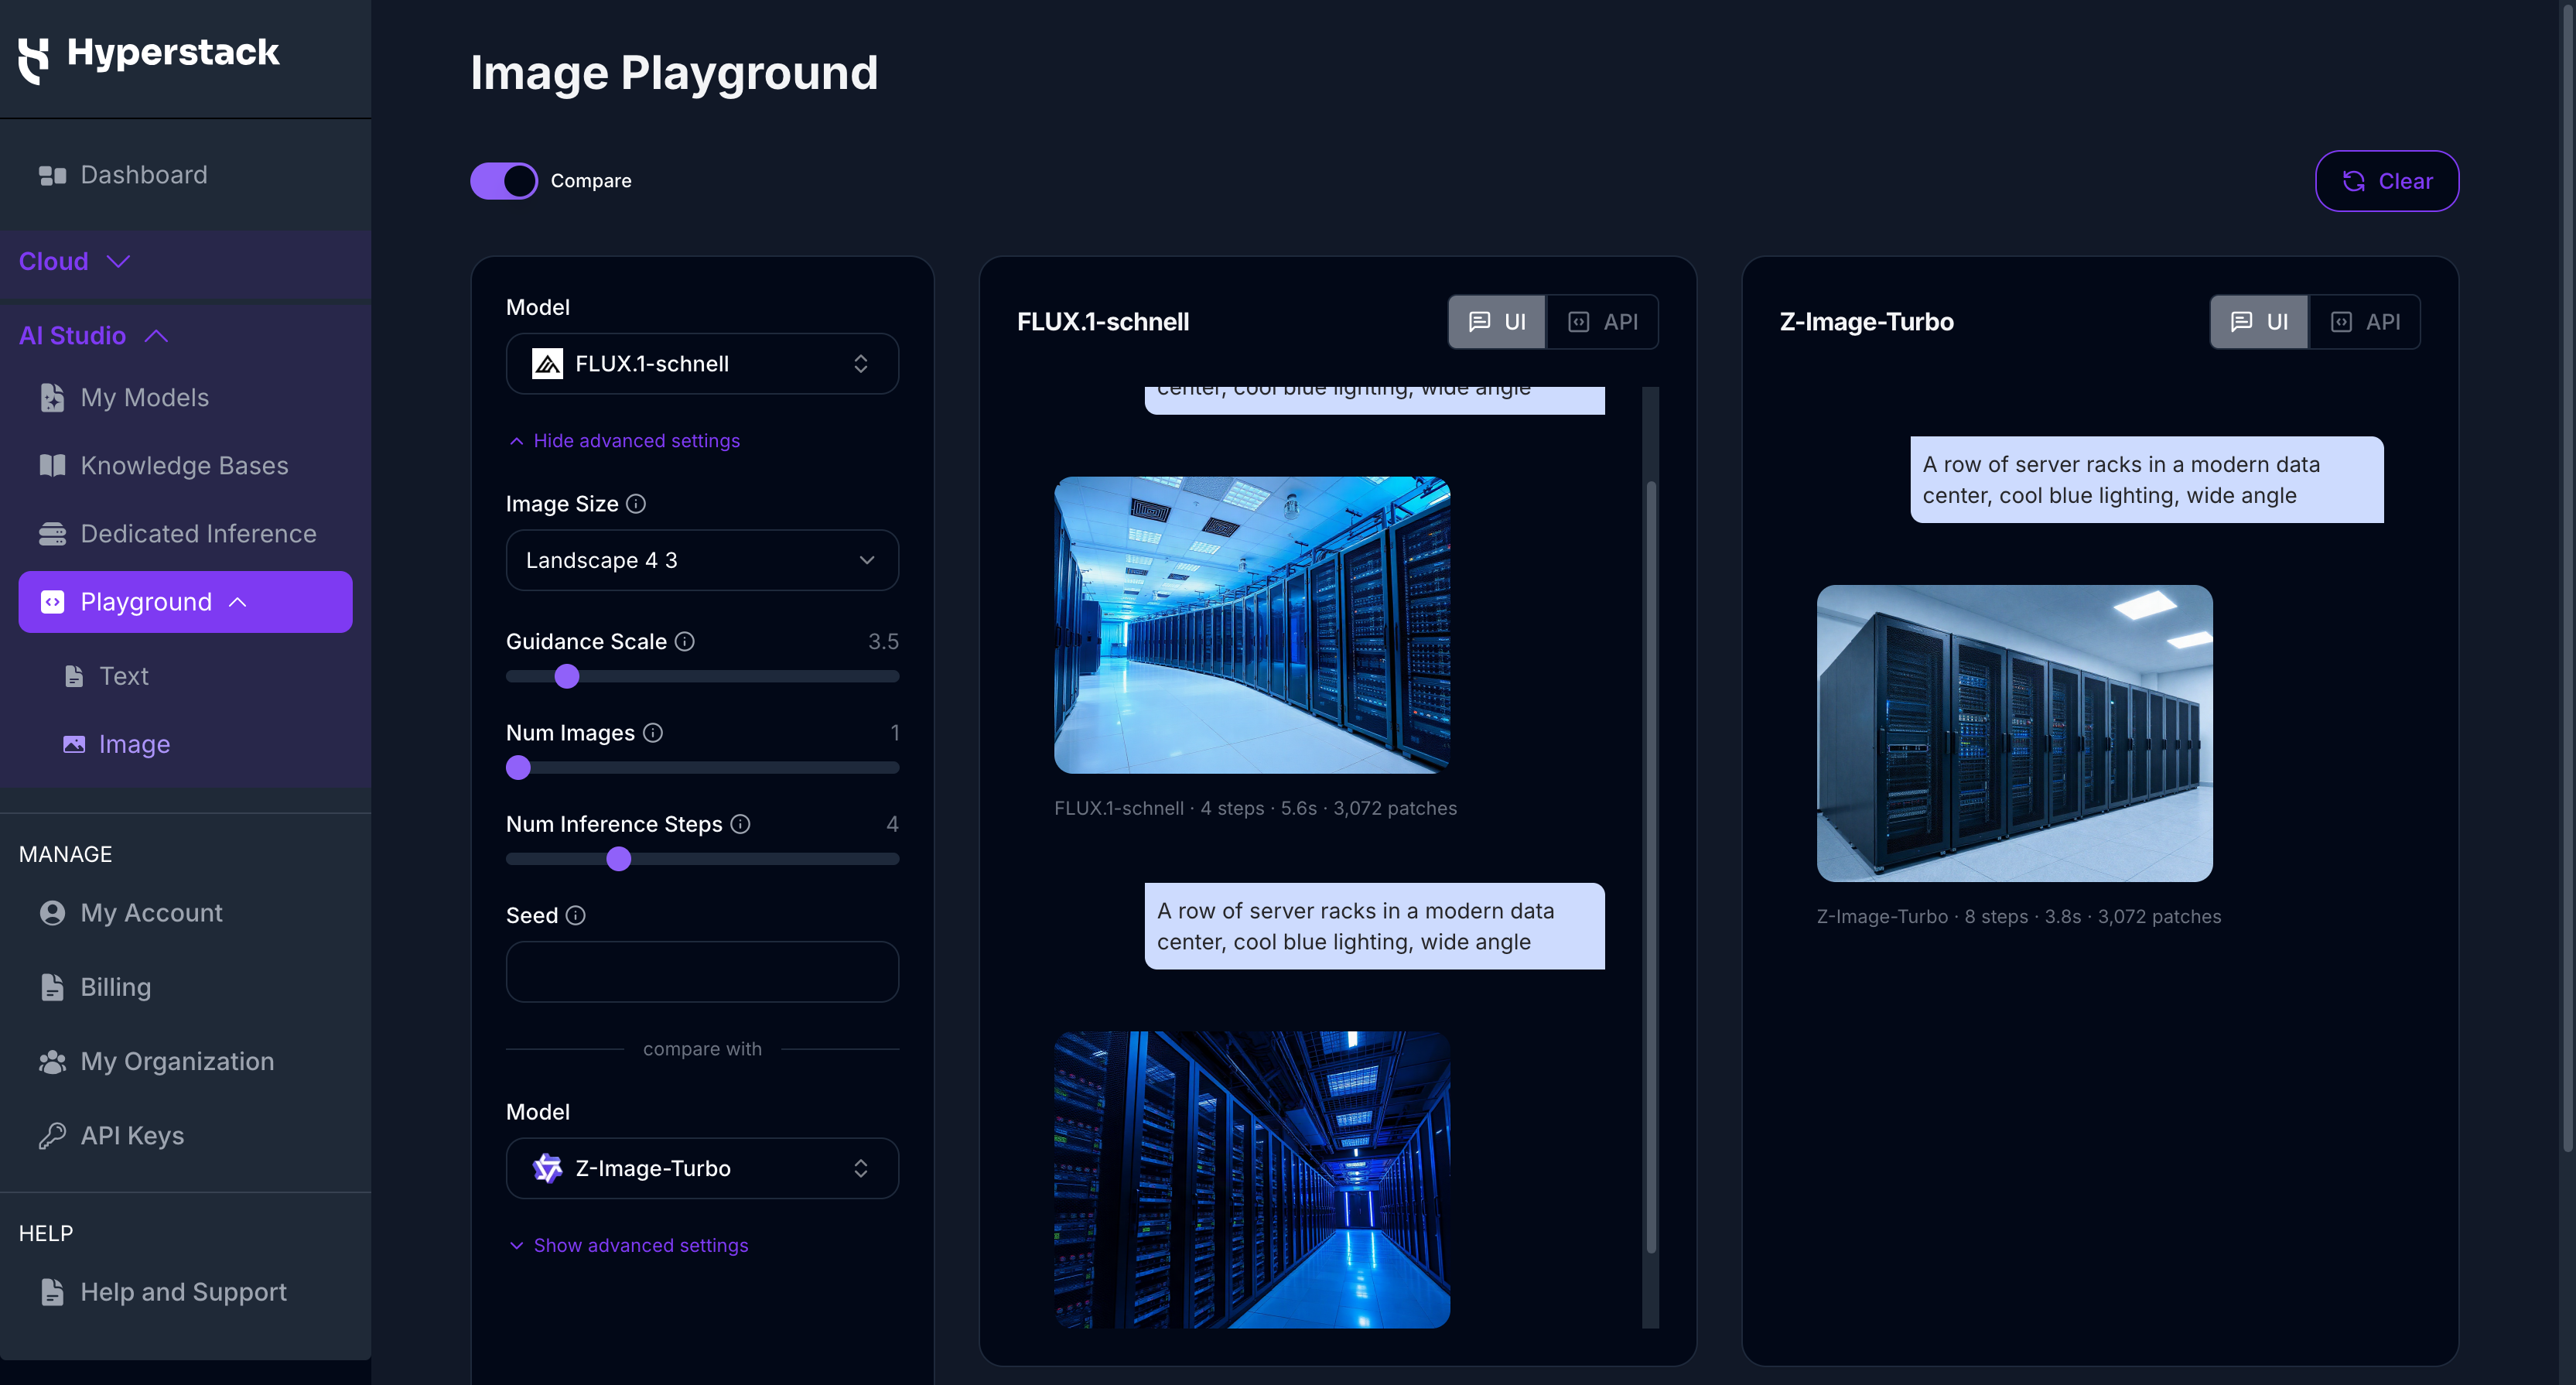Click the Dashboard grid icon
Screen dimensions: 2576x1385
[52, 176]
